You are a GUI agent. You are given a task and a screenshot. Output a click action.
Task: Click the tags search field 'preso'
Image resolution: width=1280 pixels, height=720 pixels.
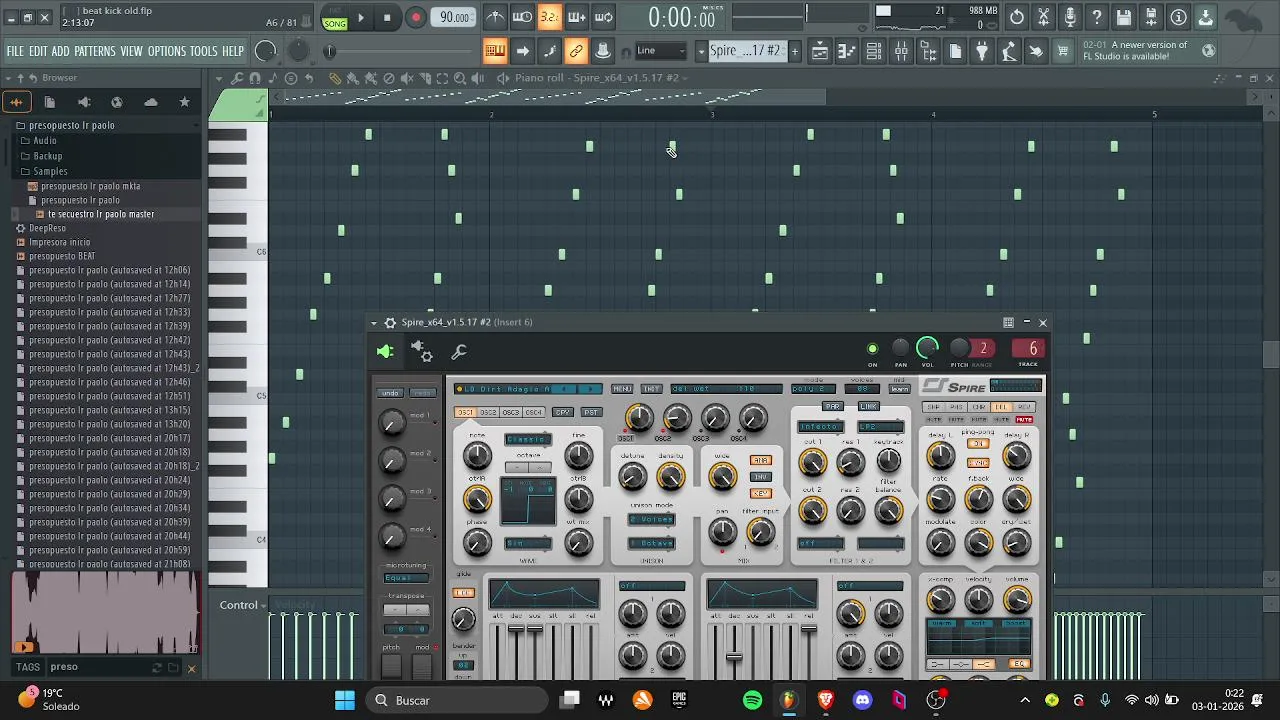98,667
